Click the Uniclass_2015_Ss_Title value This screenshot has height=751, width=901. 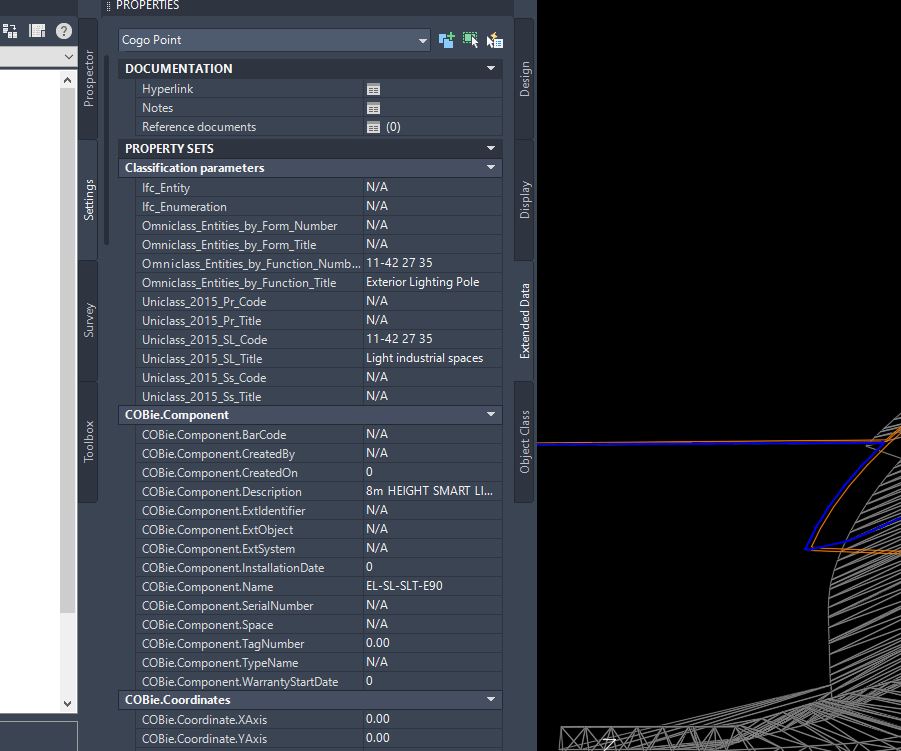[433, 396]
